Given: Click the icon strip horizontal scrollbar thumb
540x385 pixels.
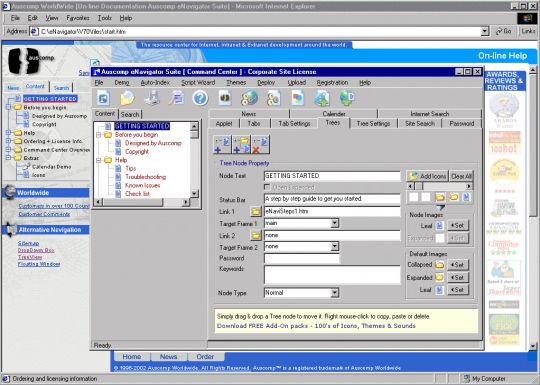Looking at the screenshot, I should click(418, 186).
